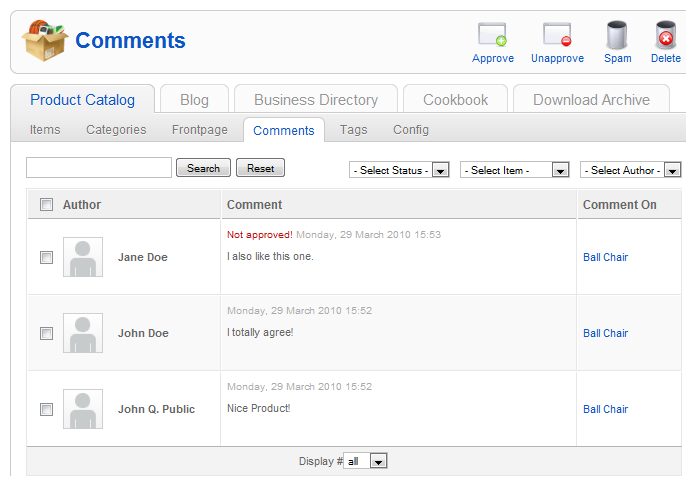696x486 pixels.
Task: Open the Select Author dropdown
Action: 631,170
